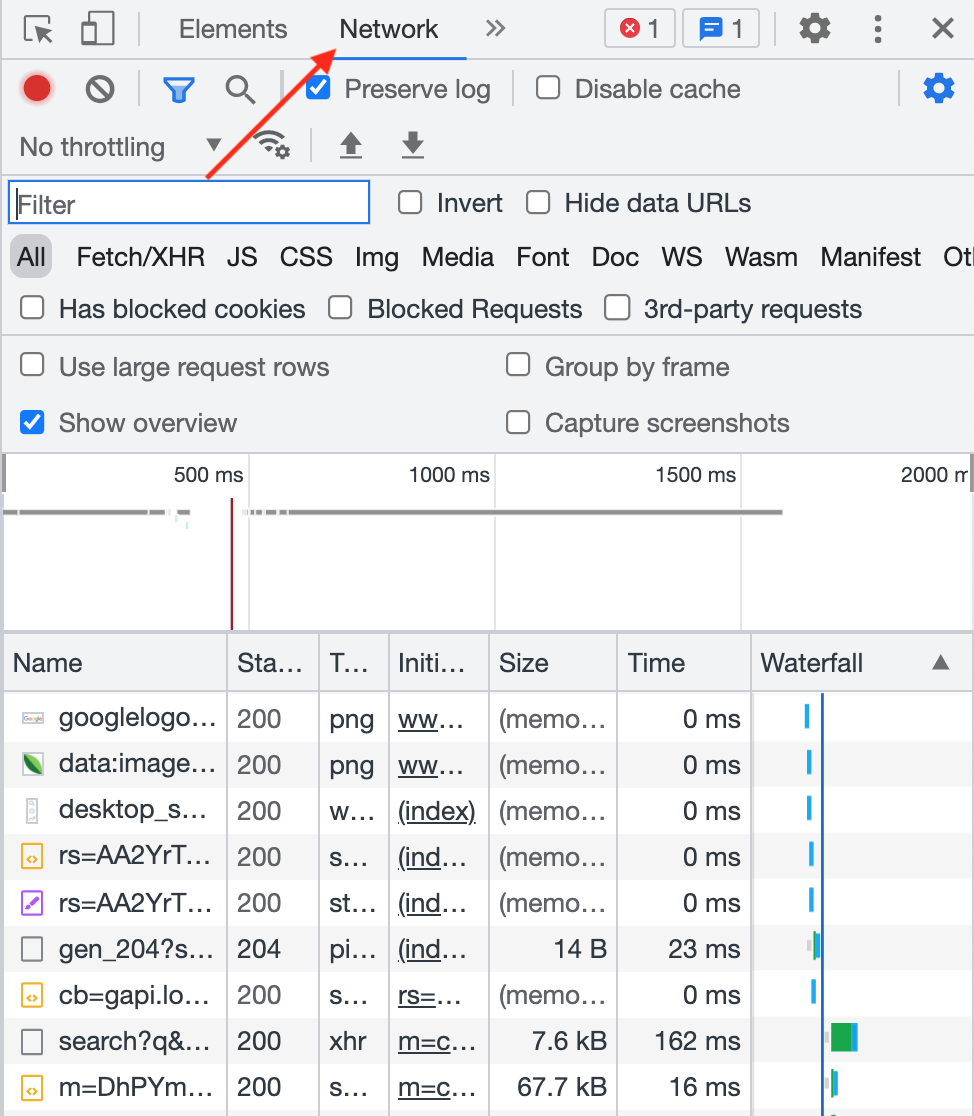
Task: Enable Use large request rows
Action: click(x=32, y=365)
